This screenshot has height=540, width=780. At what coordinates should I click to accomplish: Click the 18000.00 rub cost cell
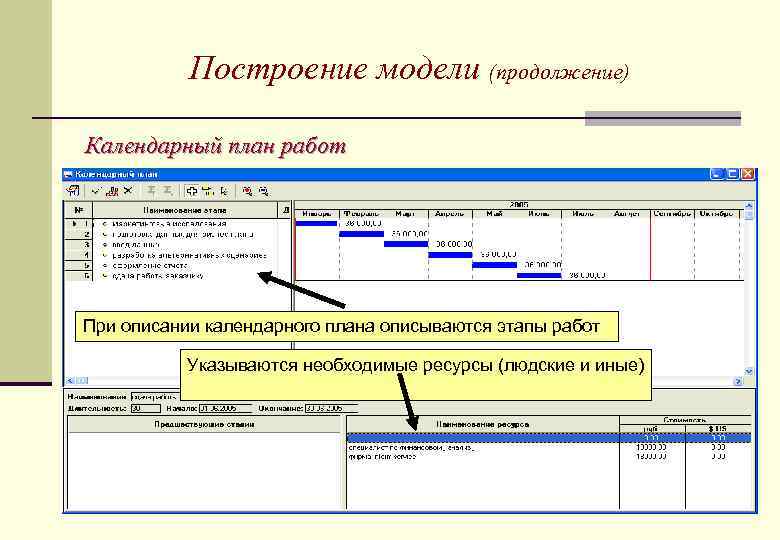(x=652, y=456)
